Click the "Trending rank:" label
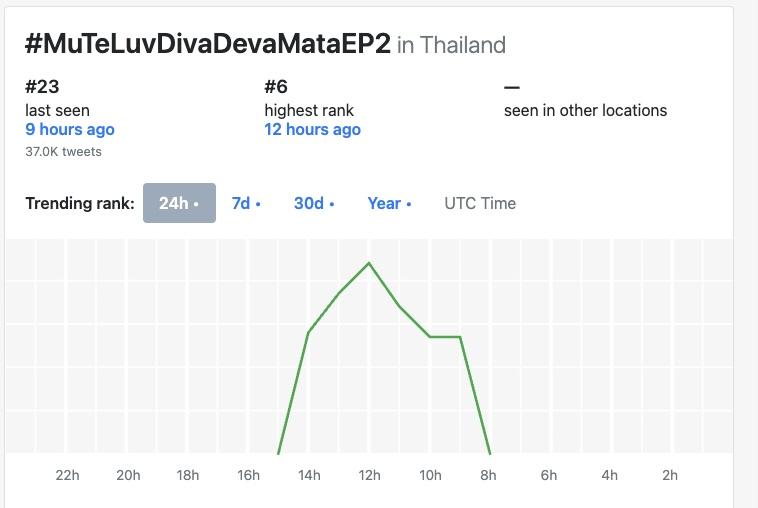The image size is (758, 508). pos(80,203)
